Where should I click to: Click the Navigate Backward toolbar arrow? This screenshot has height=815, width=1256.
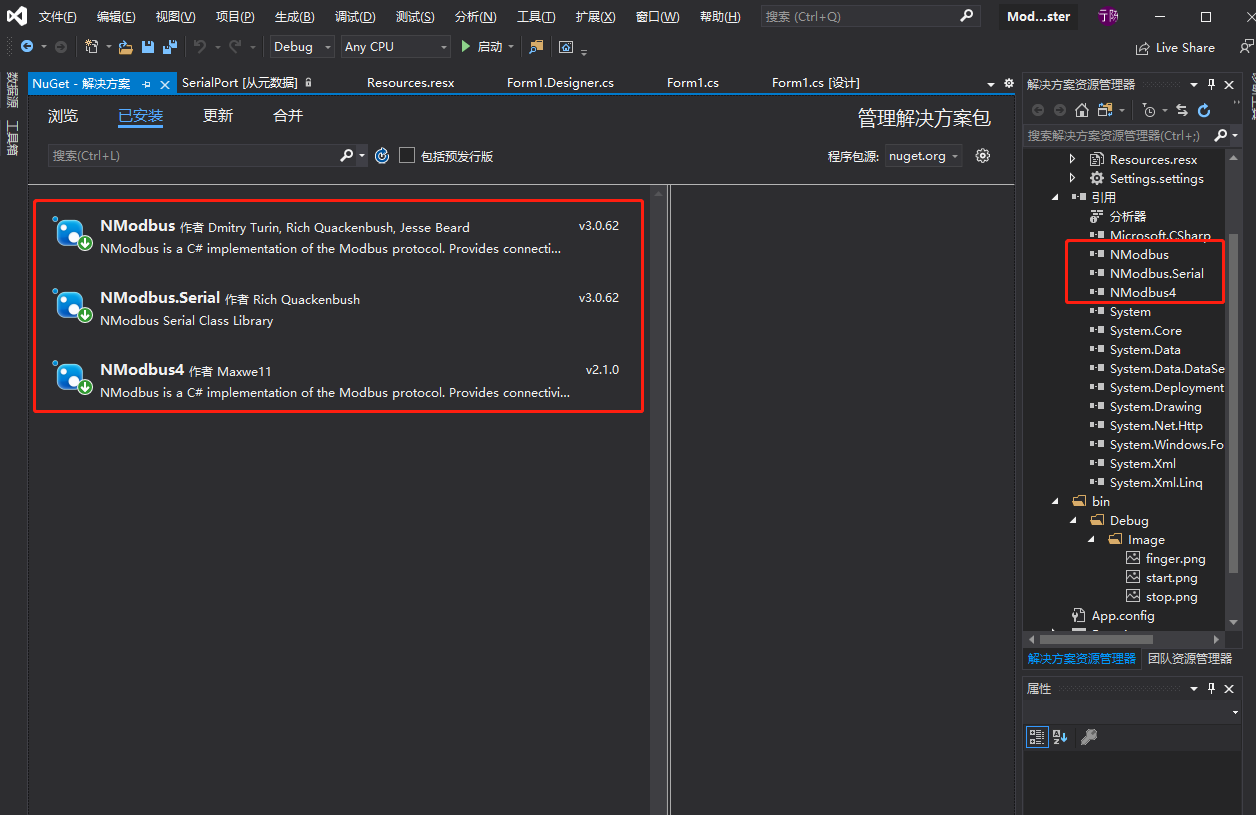(x=27, y=47)
